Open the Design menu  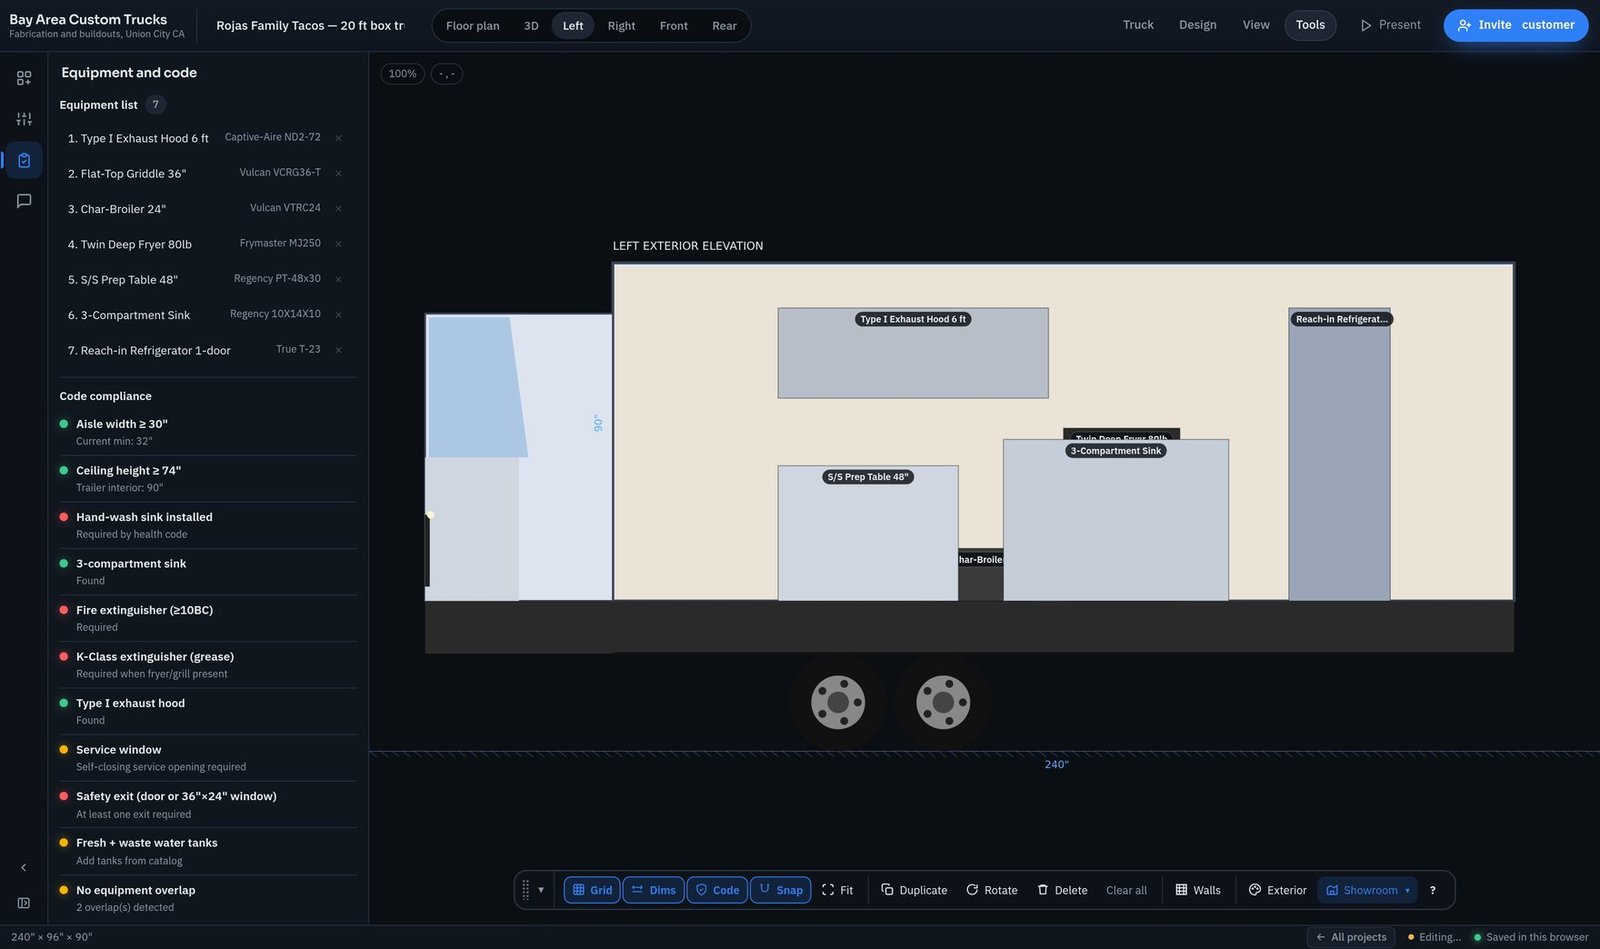[x=1197, y=25]
